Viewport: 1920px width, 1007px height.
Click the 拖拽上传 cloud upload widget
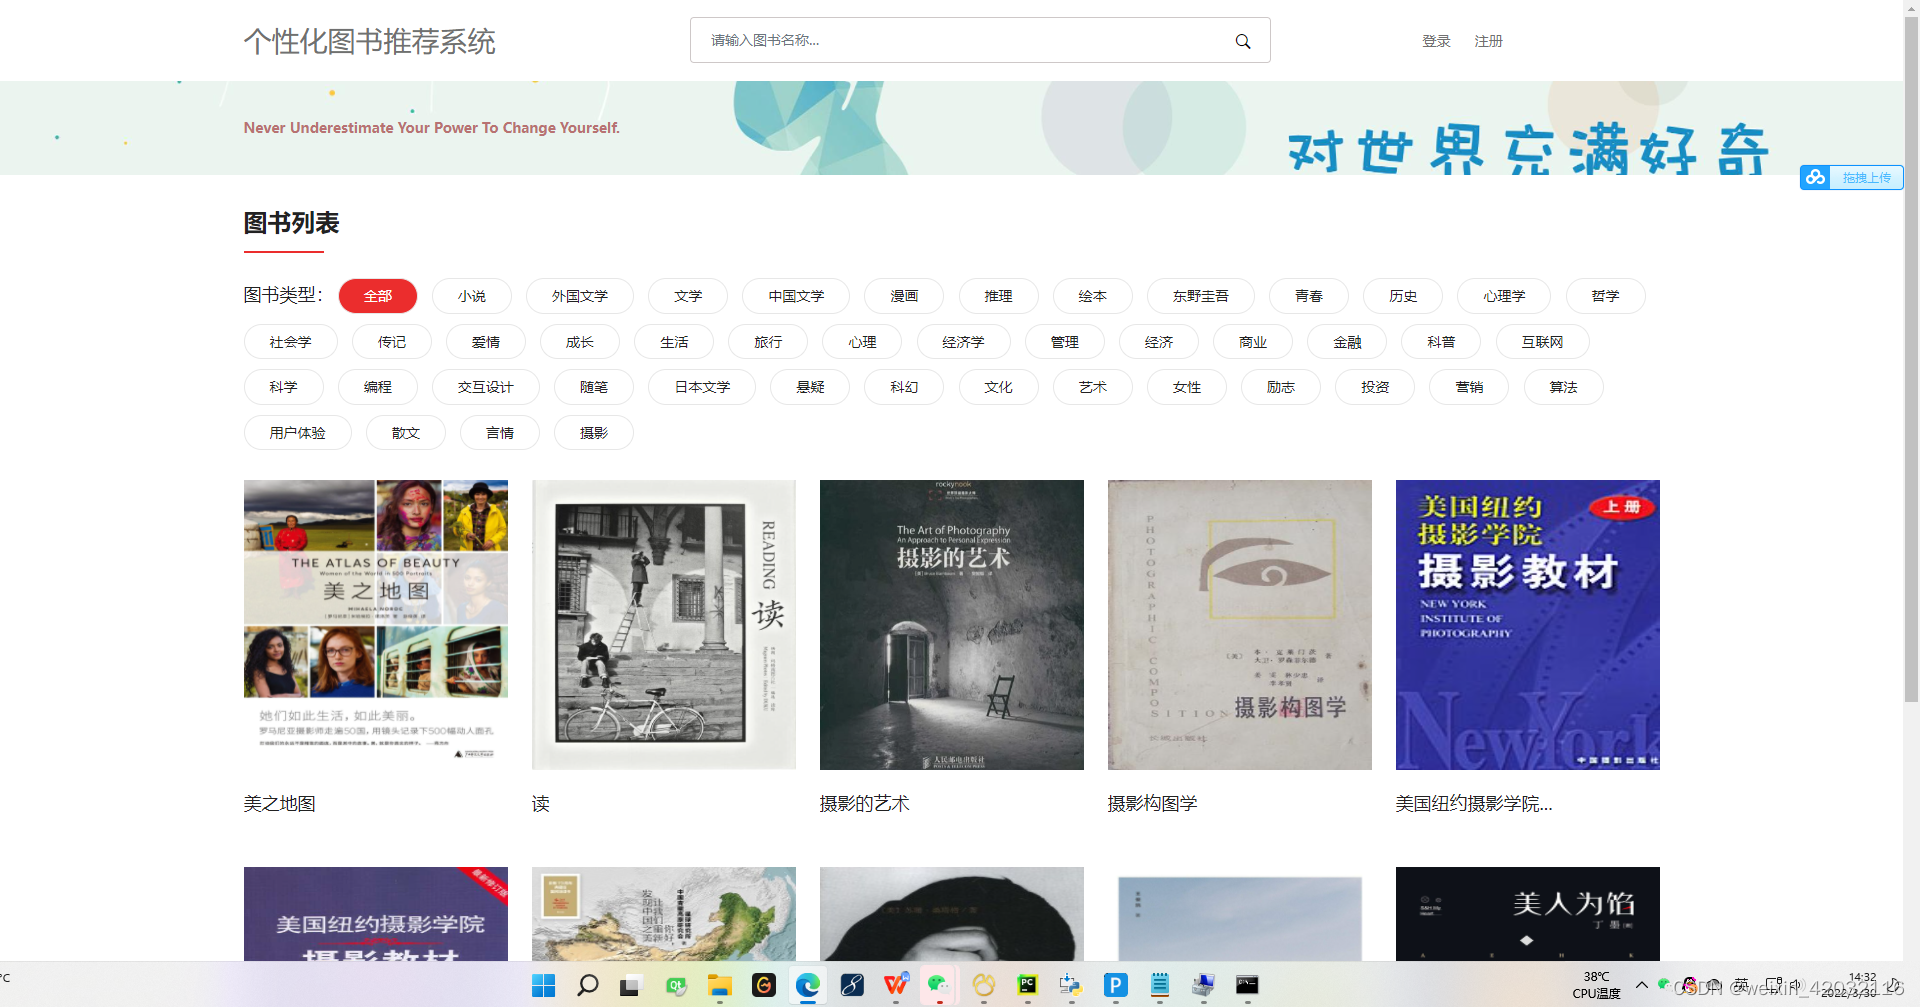click(1851, 177)
